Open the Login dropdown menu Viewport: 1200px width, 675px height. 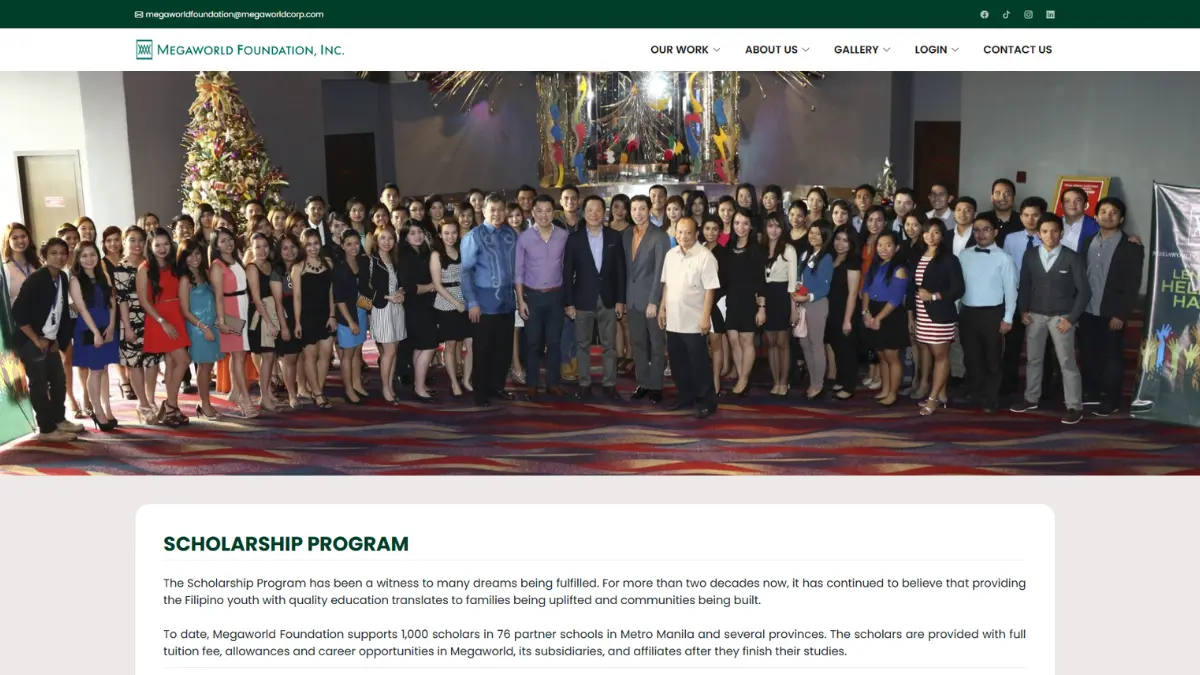click(937, 50)
